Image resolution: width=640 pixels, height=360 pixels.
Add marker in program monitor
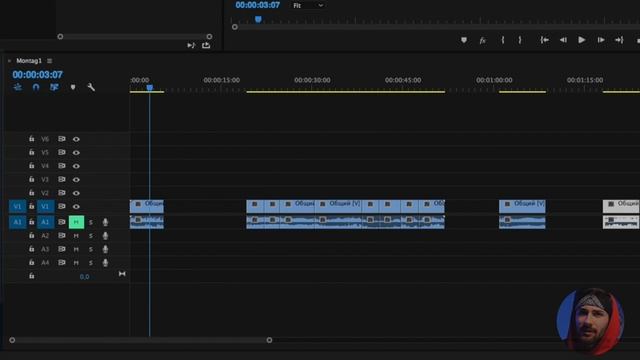pyautogui.click(x=464, y=40)
